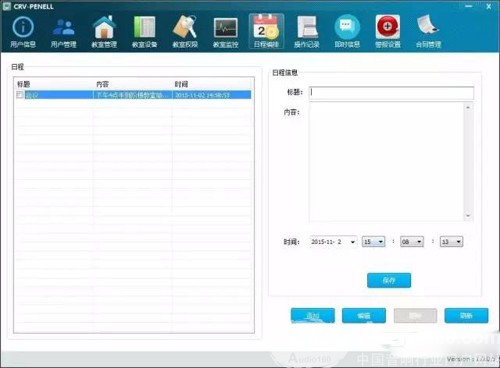Click the 添加 add button
Image resolution: width=500 pixels, height=368 pixels.
tap(313, 315)
